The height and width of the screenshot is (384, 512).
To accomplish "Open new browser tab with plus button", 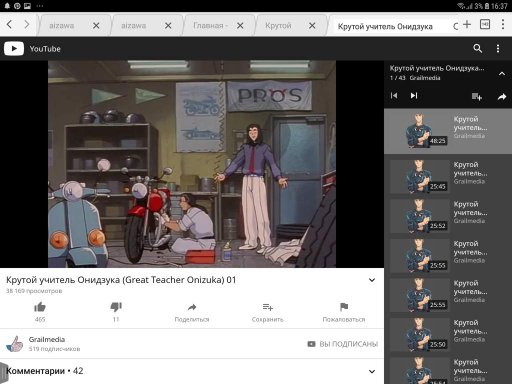I will (x=467, y=24).
